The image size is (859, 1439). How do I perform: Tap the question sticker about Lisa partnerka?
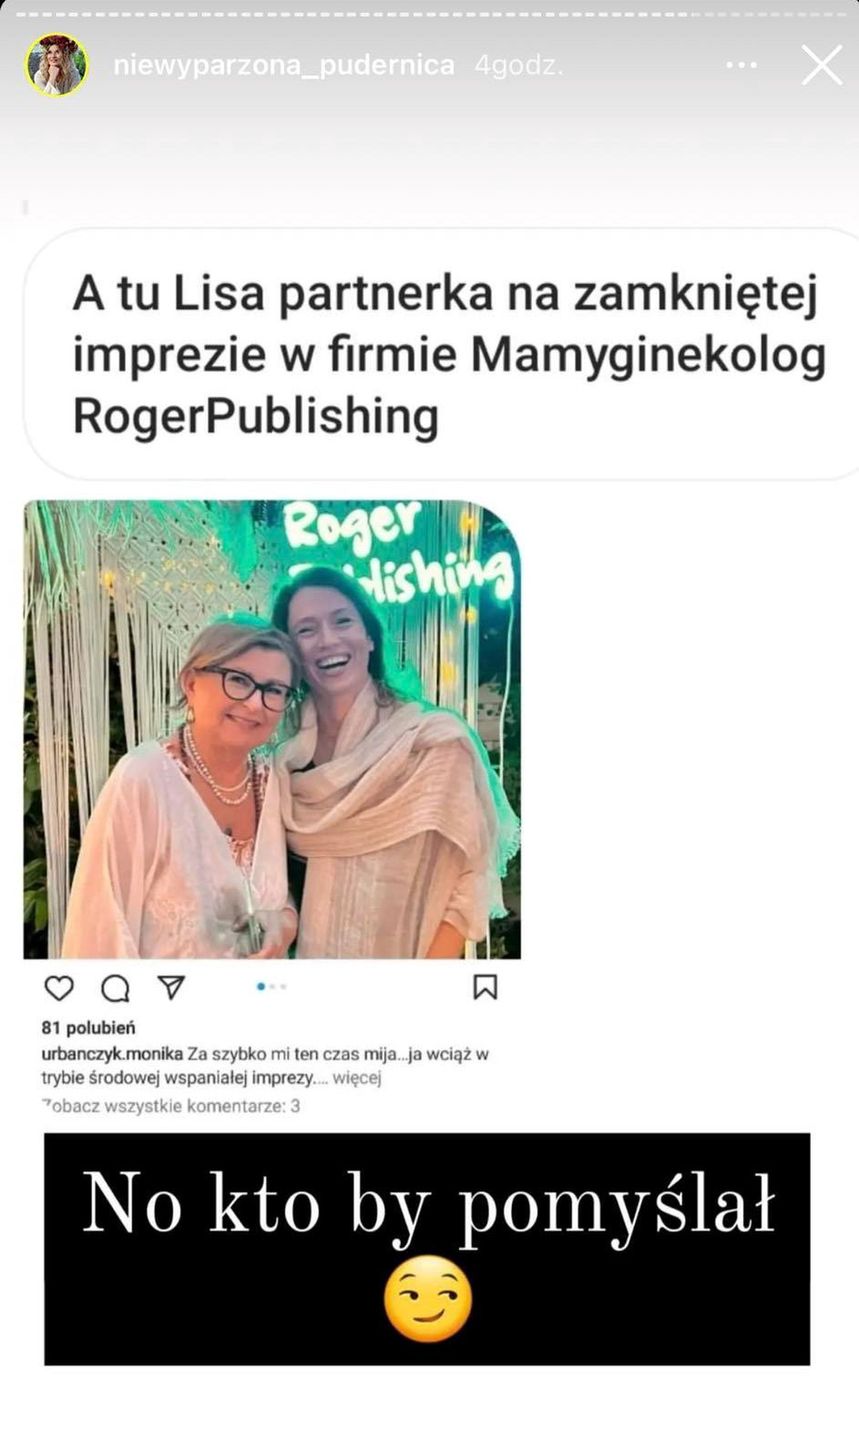[x=440, y=354]
